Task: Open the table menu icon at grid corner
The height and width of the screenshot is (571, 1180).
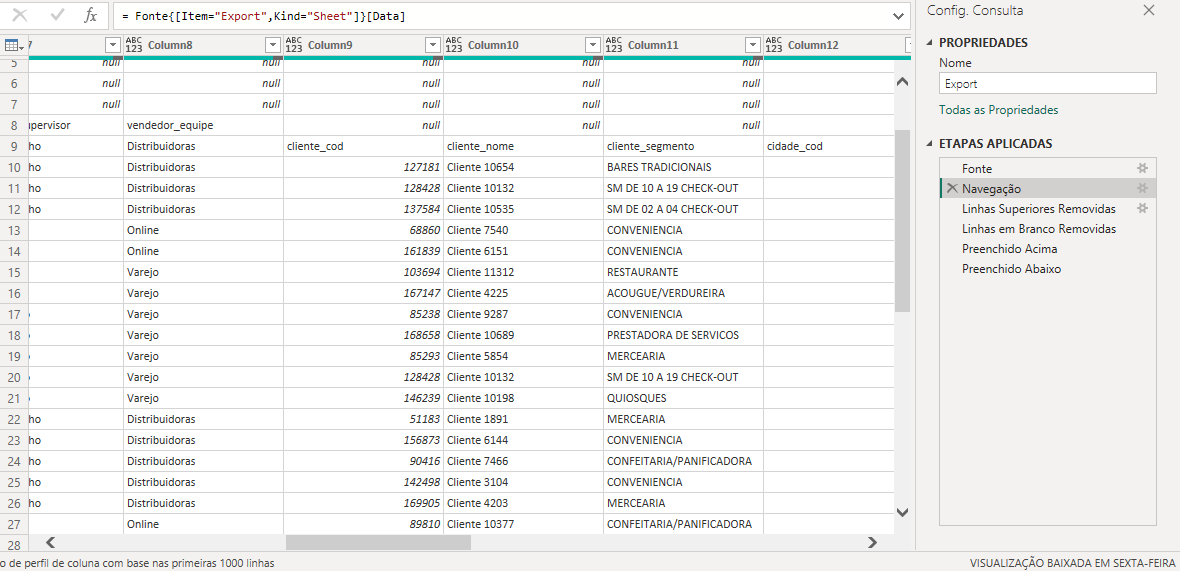Action: pyautogui.click(x=13, y=45)
